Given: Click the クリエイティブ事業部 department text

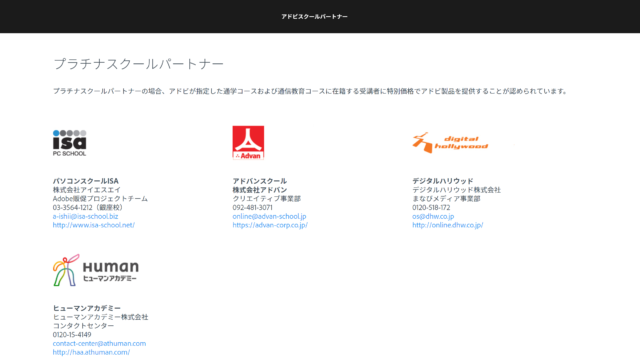Looking at the screenshot, I should coord(267,199).
